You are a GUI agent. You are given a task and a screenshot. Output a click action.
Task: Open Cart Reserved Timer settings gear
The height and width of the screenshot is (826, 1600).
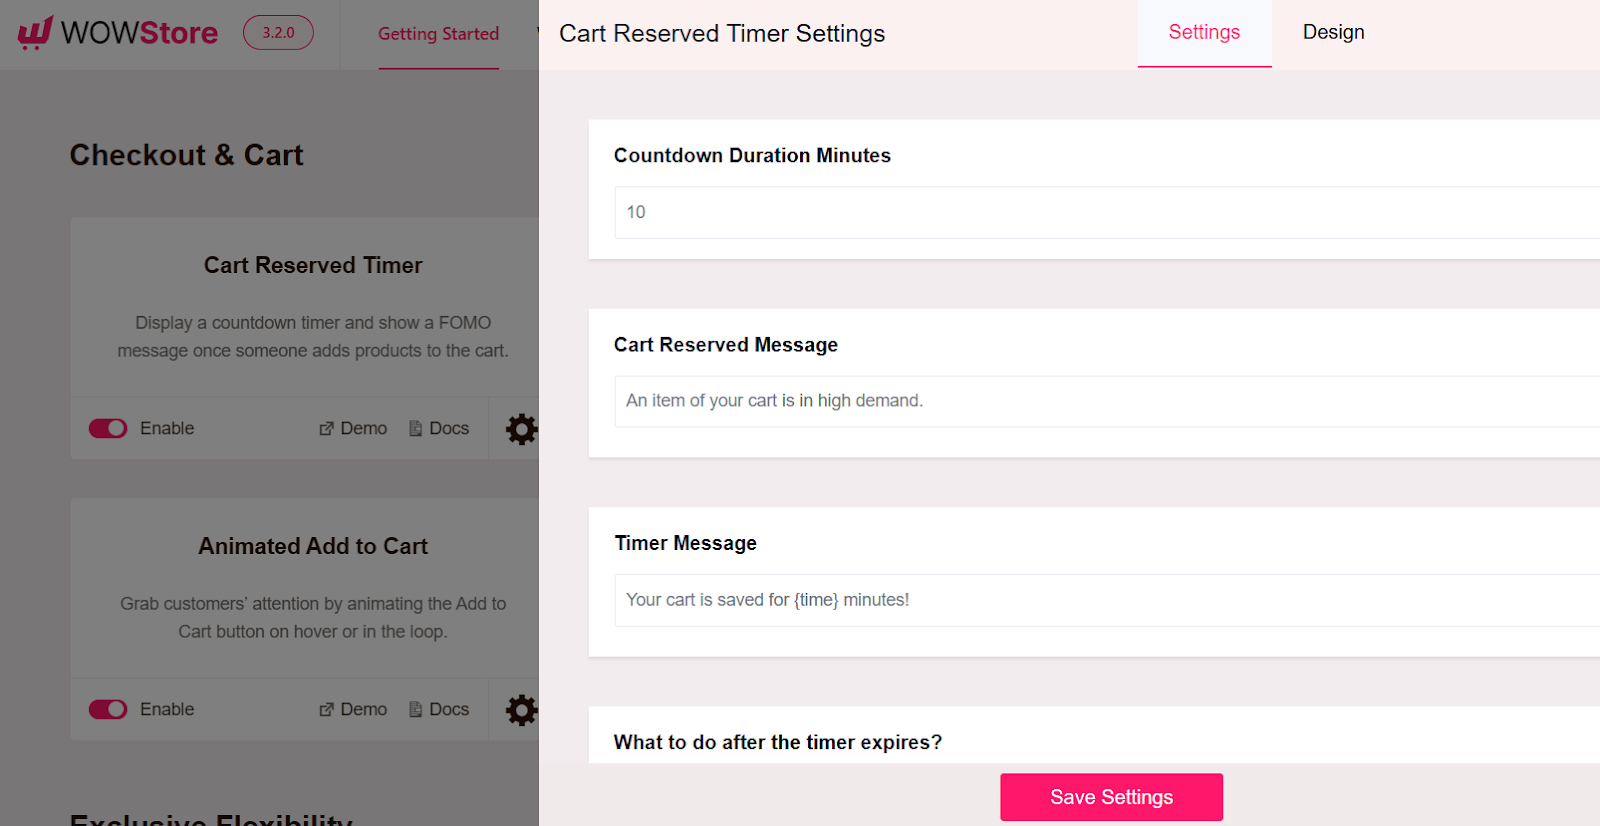(521, 428)
